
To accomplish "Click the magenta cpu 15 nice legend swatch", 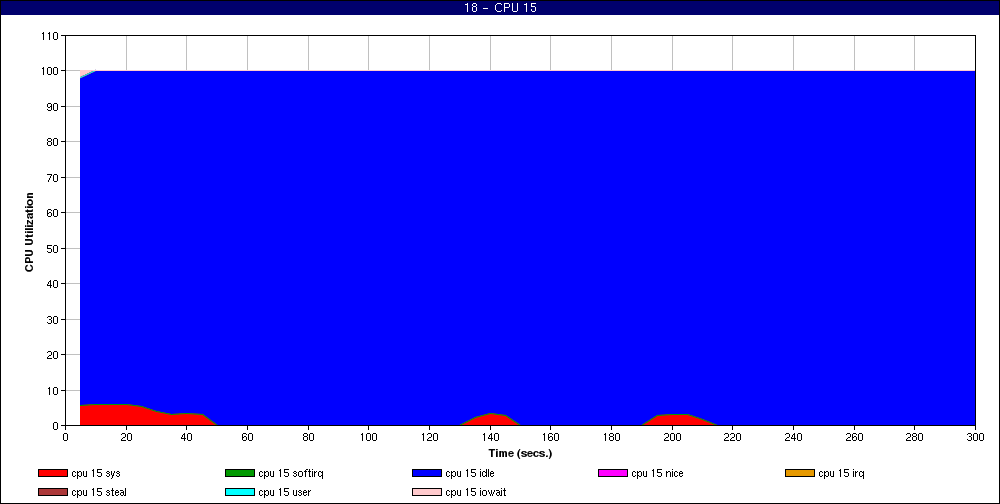I will click(x=612, y=473).
